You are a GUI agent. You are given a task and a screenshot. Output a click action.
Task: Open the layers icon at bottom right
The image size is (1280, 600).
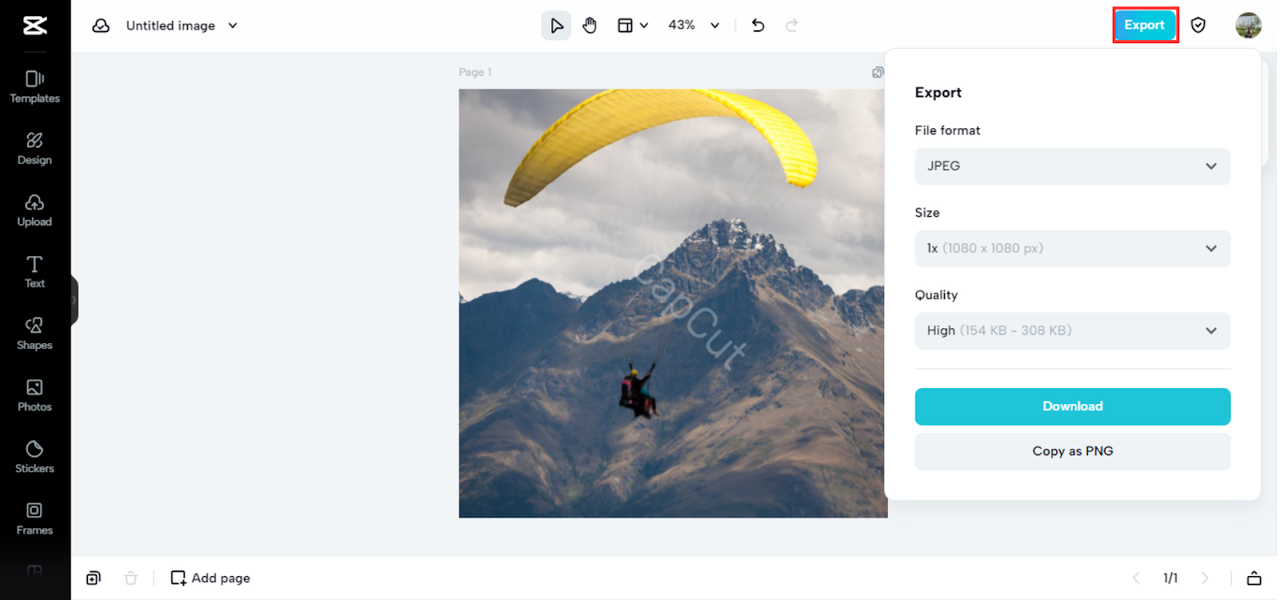[x=1254, y=578]
